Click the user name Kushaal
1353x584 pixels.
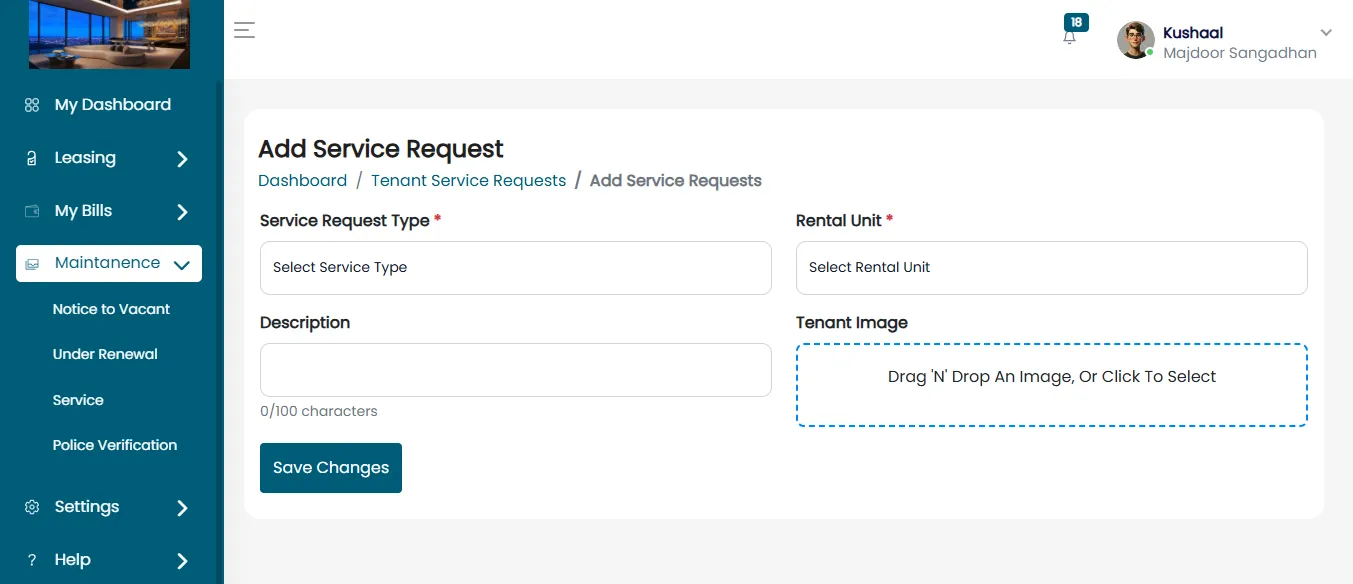pos(1193,33)
